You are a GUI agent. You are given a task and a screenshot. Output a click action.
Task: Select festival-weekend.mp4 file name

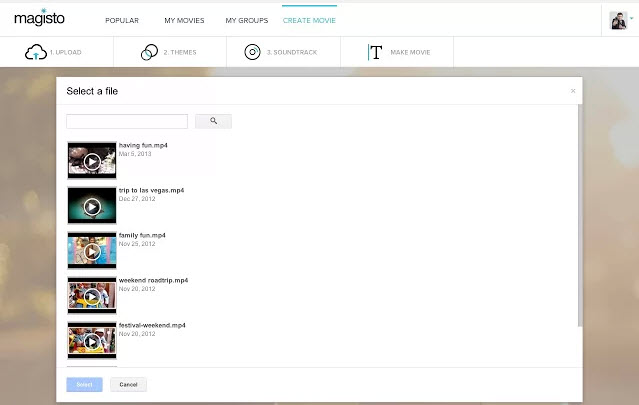(152, 325)
